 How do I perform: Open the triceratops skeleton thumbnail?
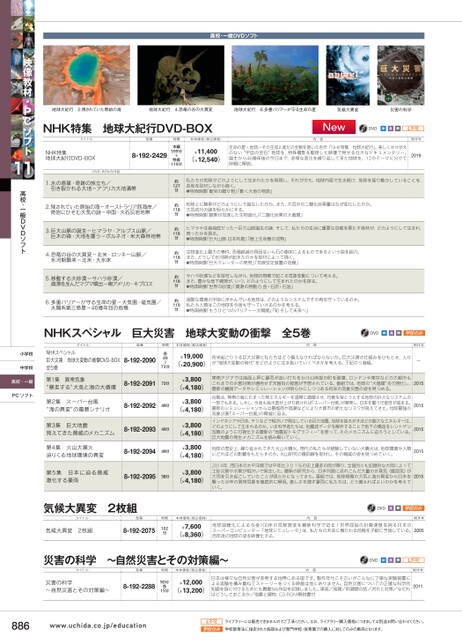pos(181,75)
